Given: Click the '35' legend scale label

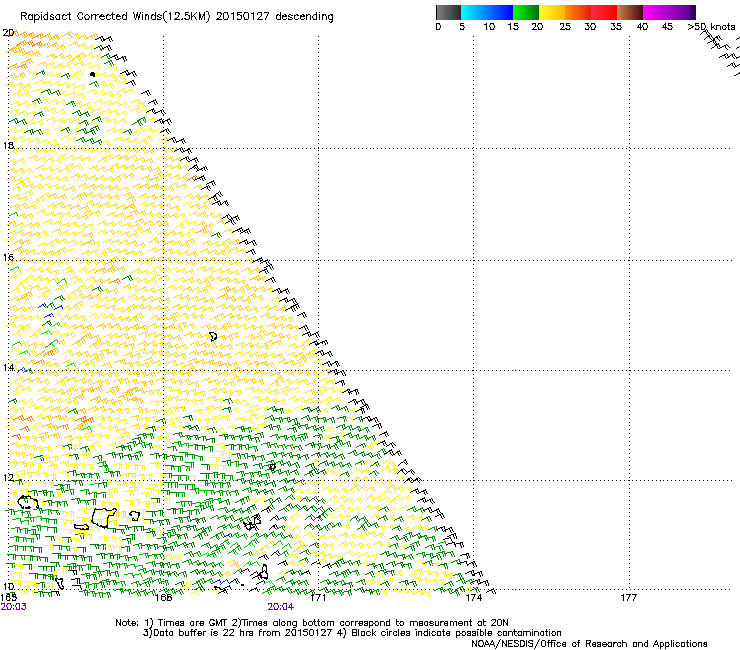Looking at the screenshot, I should tap(616, 26).
